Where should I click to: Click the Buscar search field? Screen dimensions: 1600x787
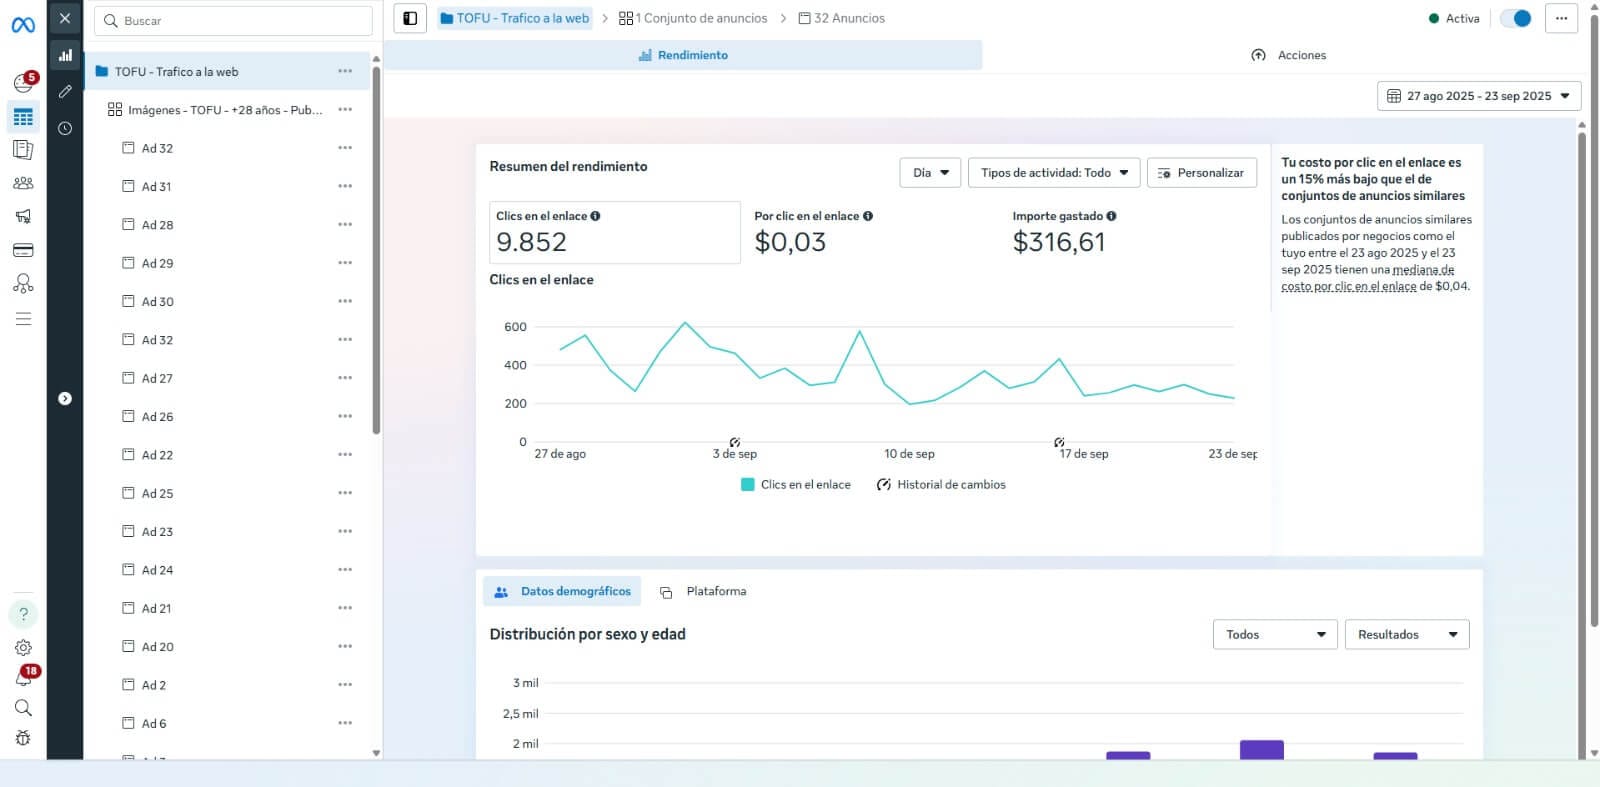coord(233,21)
